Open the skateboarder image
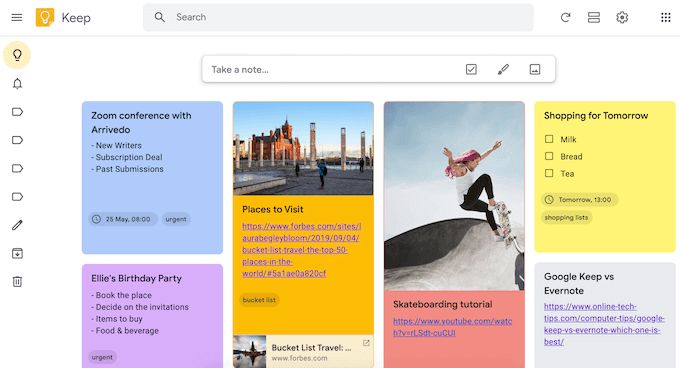This screenshot has height=368, width=680. click(x=454, y=196)
